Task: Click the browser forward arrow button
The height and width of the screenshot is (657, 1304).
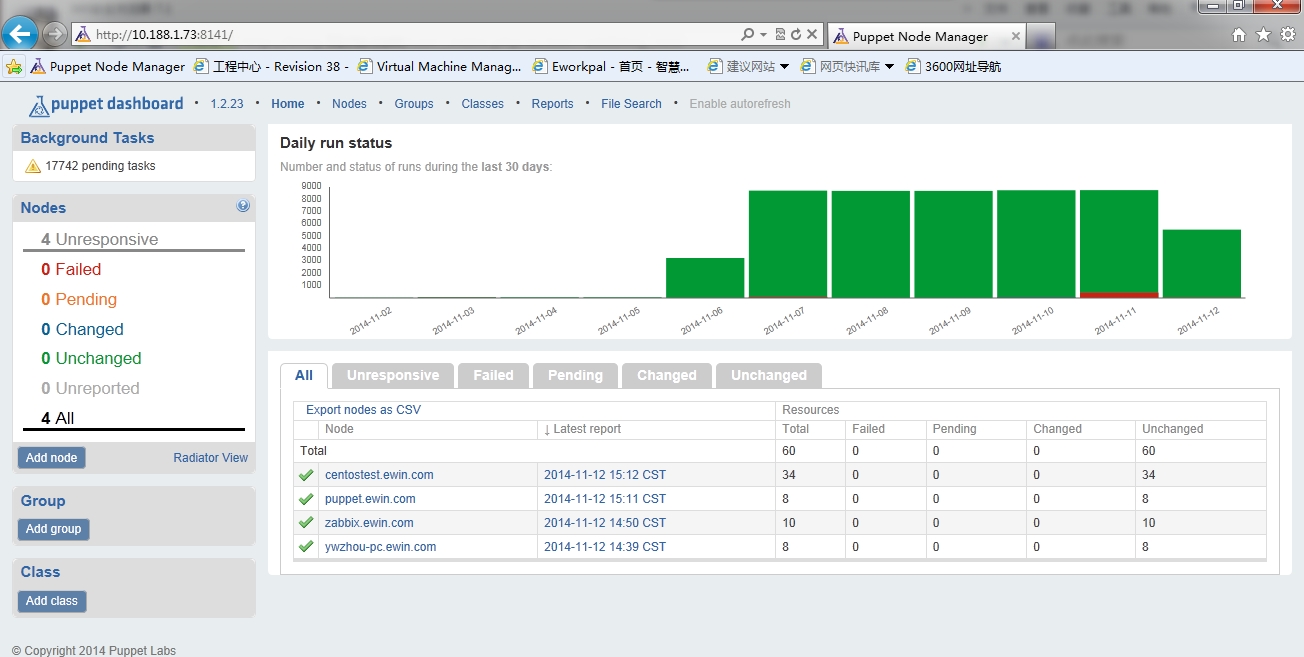Action: point(55,34)
